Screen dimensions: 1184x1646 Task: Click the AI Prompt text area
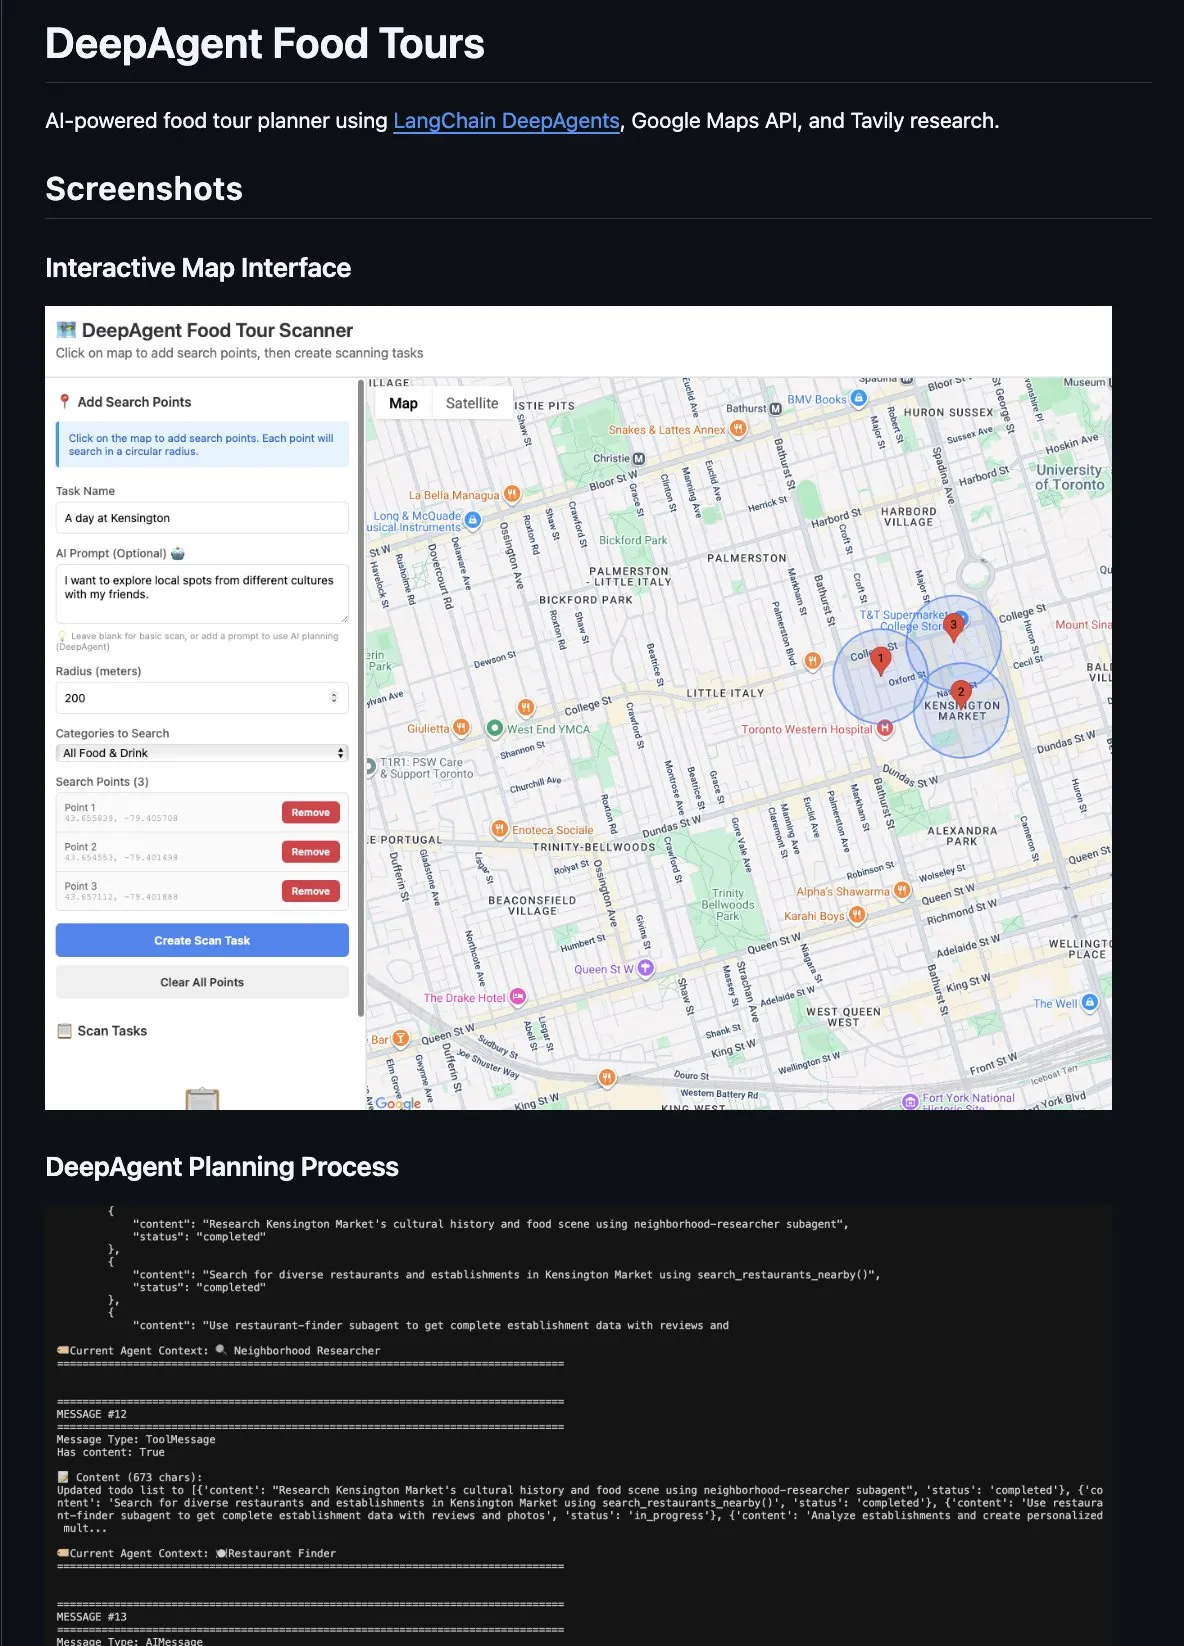[202, 593]
